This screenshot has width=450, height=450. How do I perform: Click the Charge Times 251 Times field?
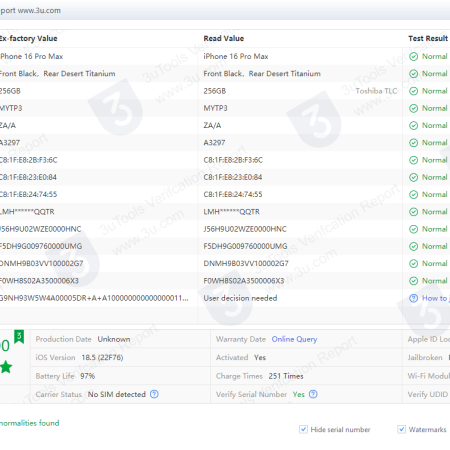(260, 376)
